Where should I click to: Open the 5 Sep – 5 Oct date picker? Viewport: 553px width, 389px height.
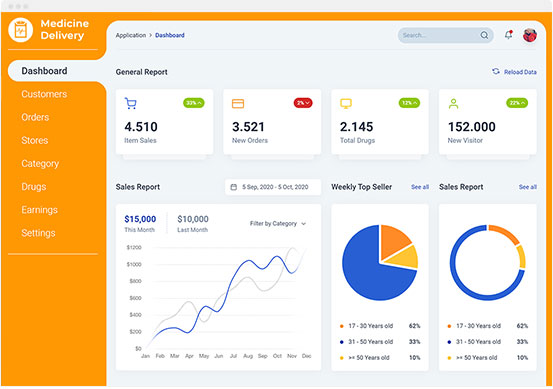click(273, 187)
